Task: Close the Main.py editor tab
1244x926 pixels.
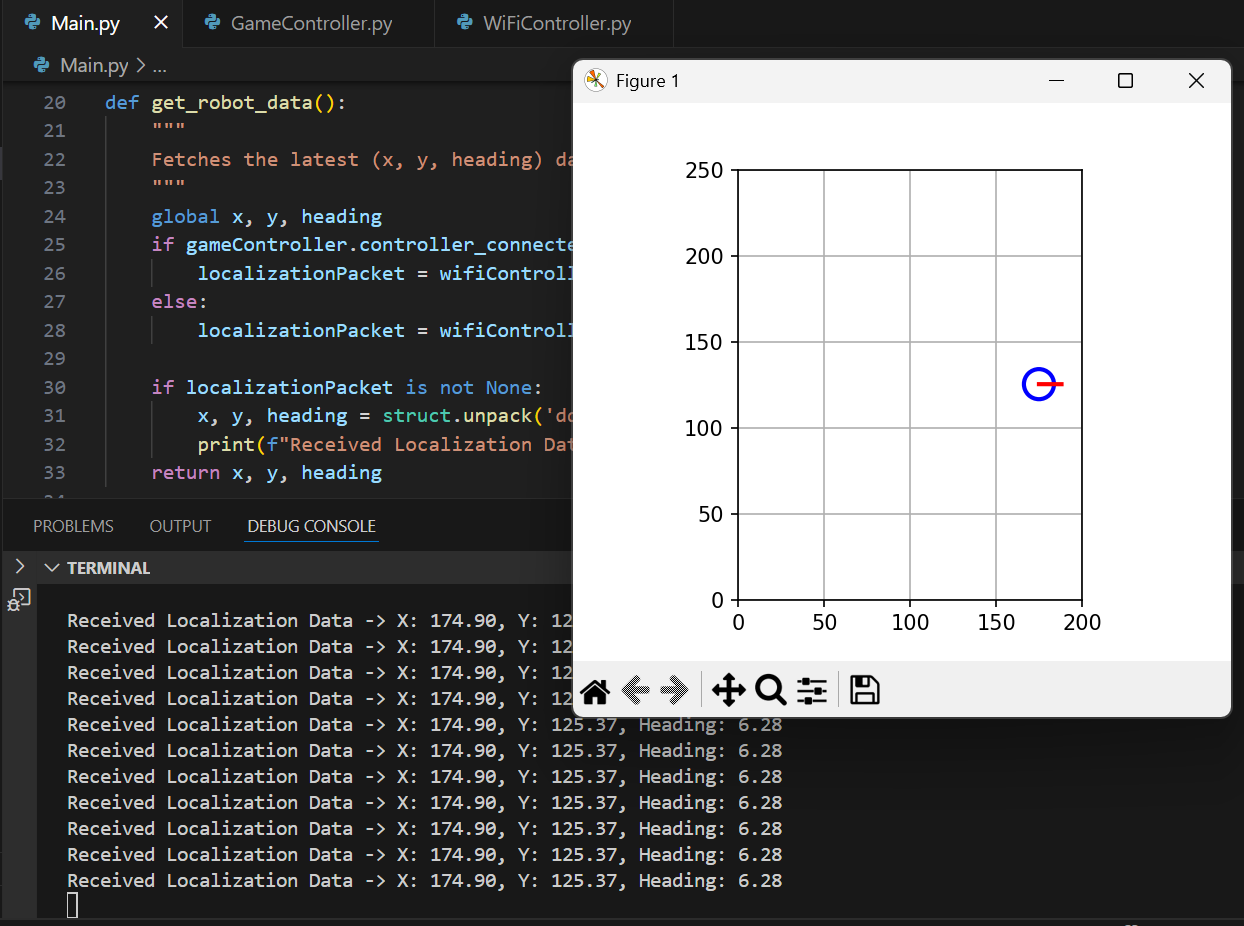Action: pos(161,23)
